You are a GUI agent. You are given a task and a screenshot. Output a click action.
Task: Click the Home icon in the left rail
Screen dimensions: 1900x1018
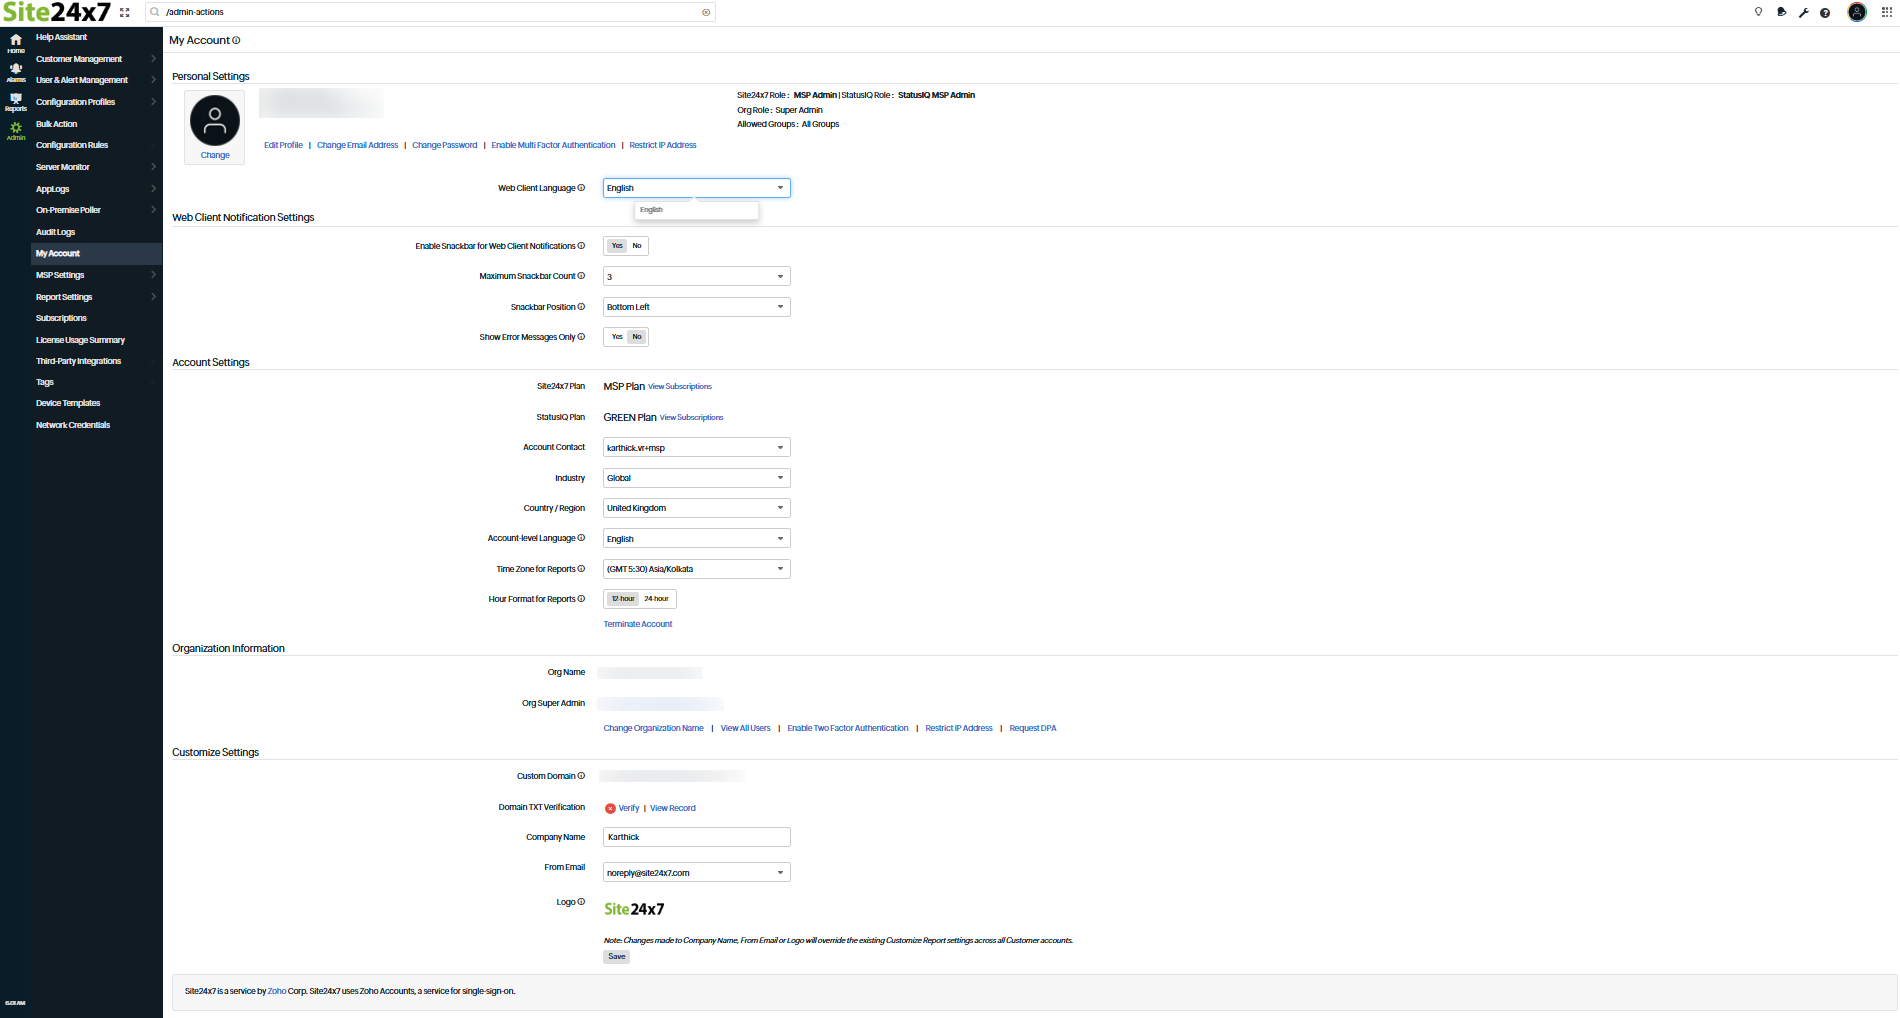[x=16, y=43]
